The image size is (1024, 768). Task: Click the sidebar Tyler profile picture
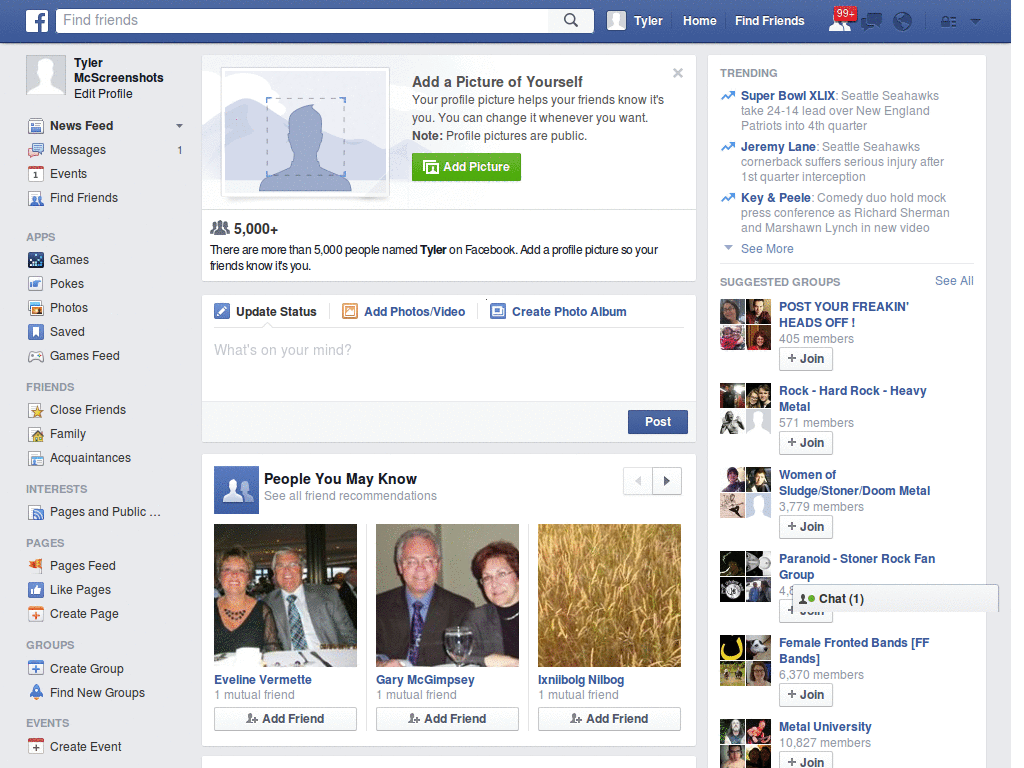[x=46, y=75]
